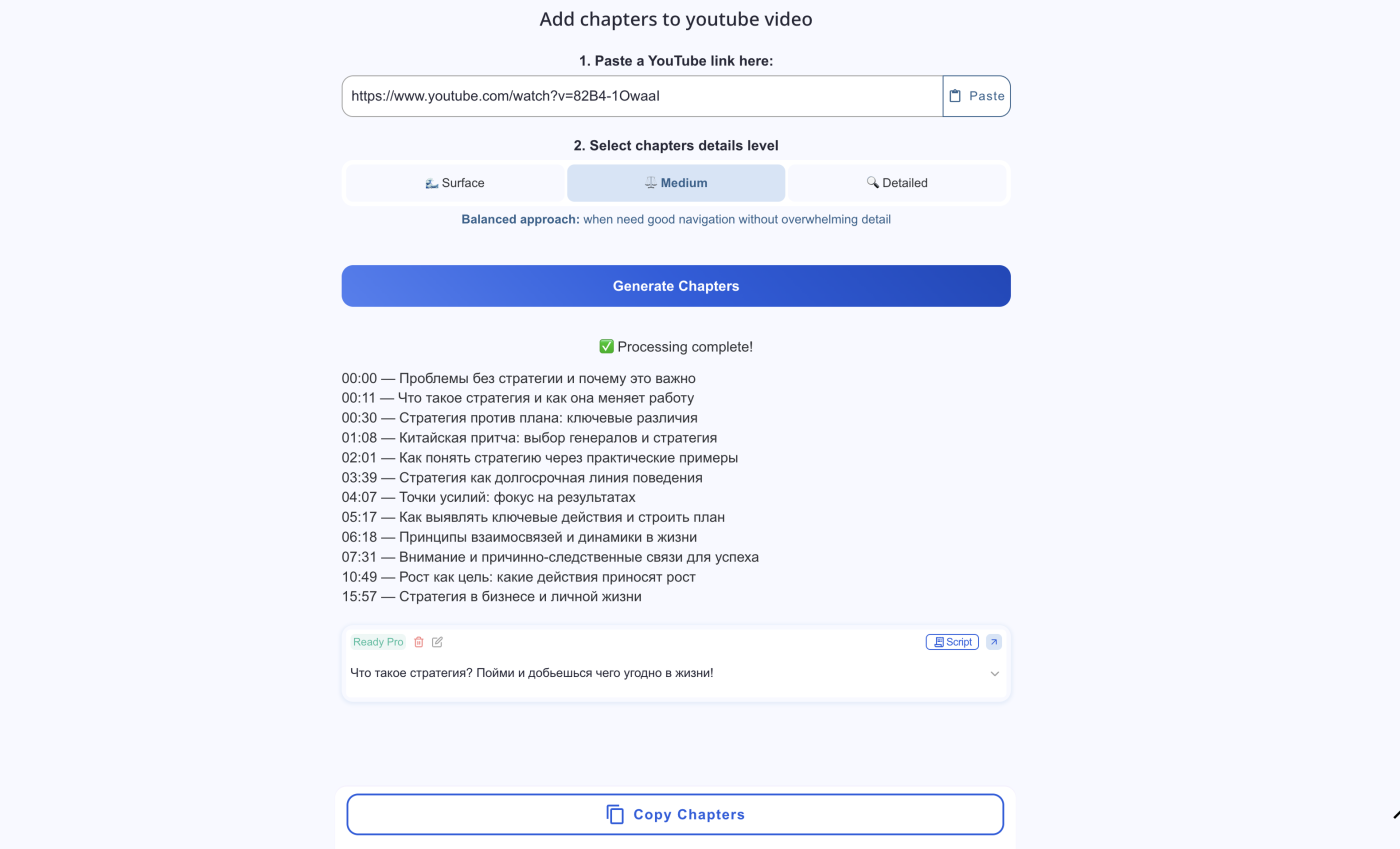1400x849 pixels.
Task: Click the 15:57 chapter line
Action: point(491,596)
